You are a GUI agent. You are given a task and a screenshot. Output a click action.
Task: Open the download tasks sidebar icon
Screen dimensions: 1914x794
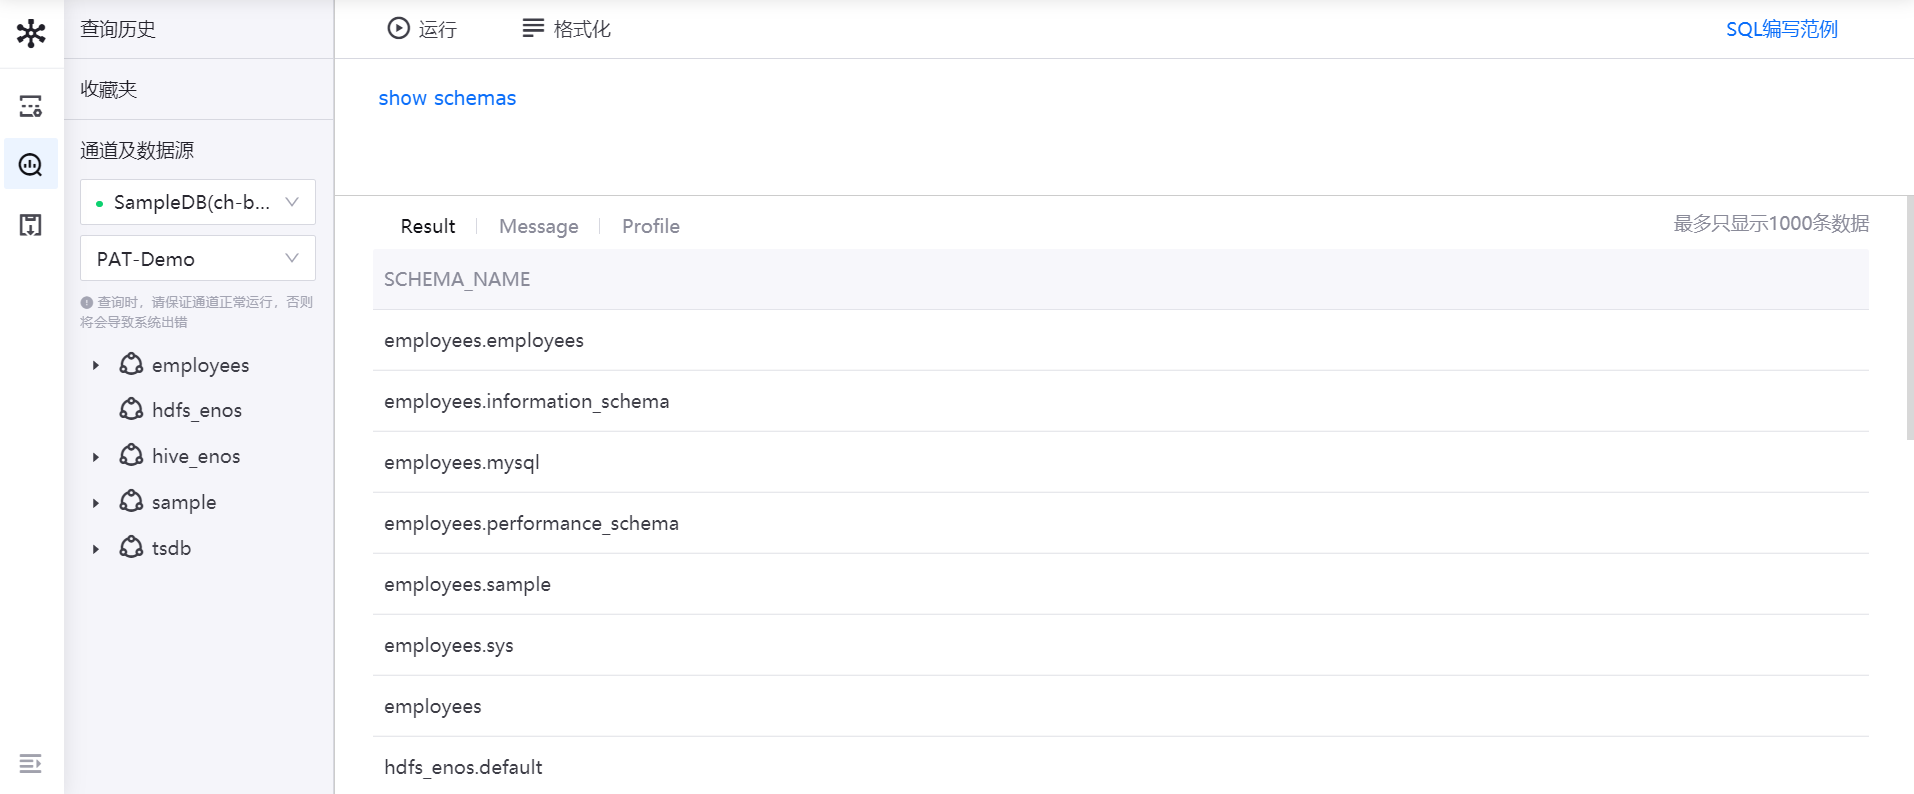pyautogui.click(x=31, y=225)
